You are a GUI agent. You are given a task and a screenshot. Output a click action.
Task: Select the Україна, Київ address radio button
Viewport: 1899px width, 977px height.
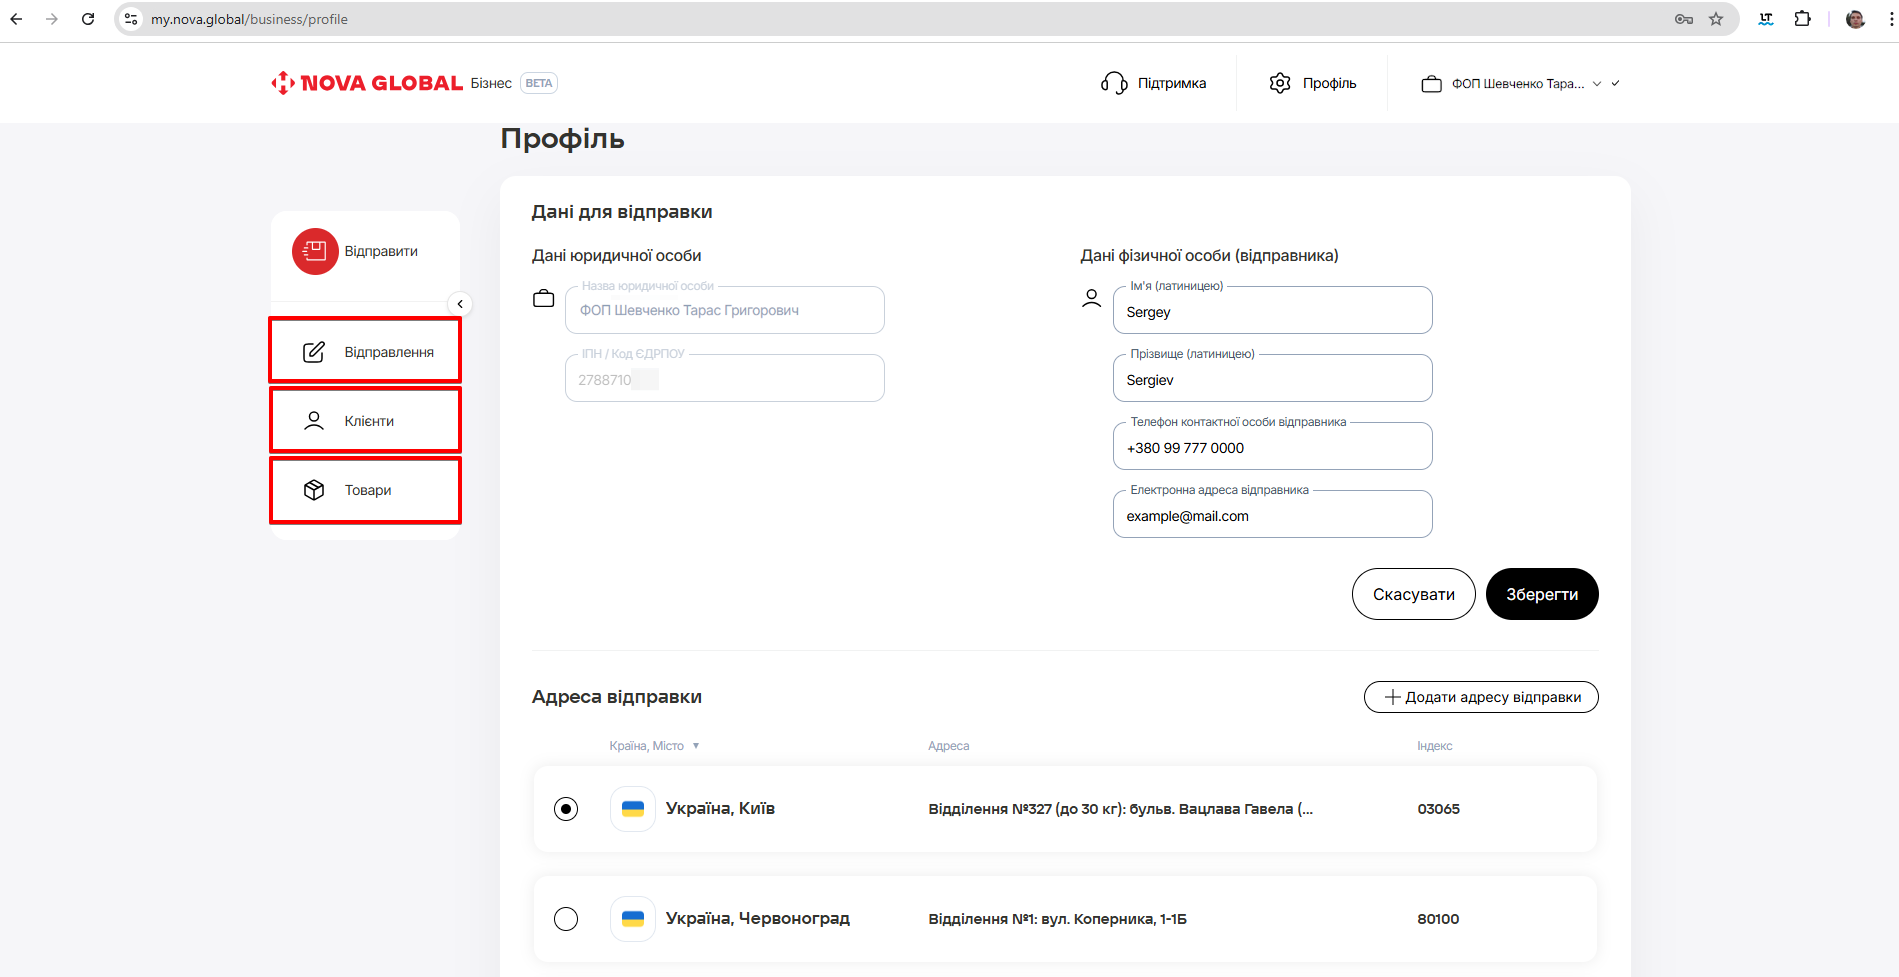[566, 809]
